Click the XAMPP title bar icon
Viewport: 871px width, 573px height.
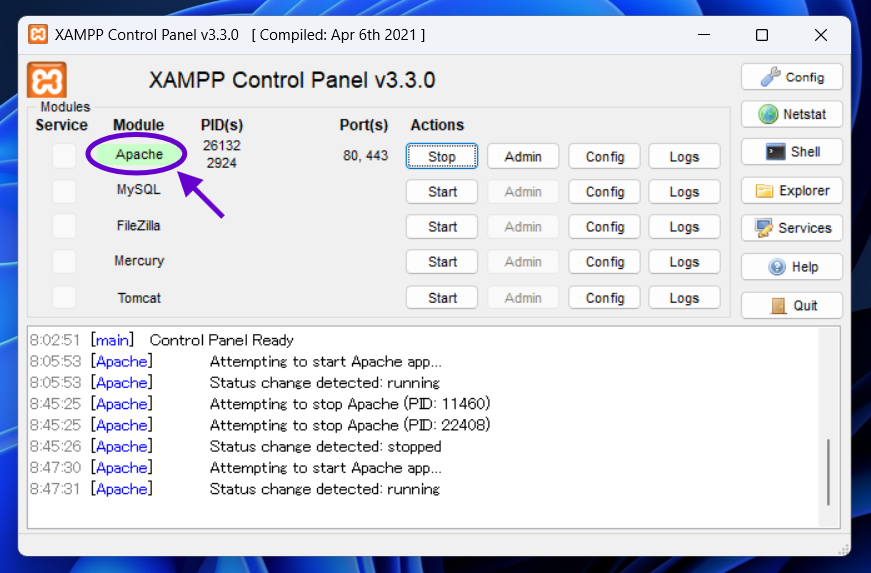tap(38, 35)
